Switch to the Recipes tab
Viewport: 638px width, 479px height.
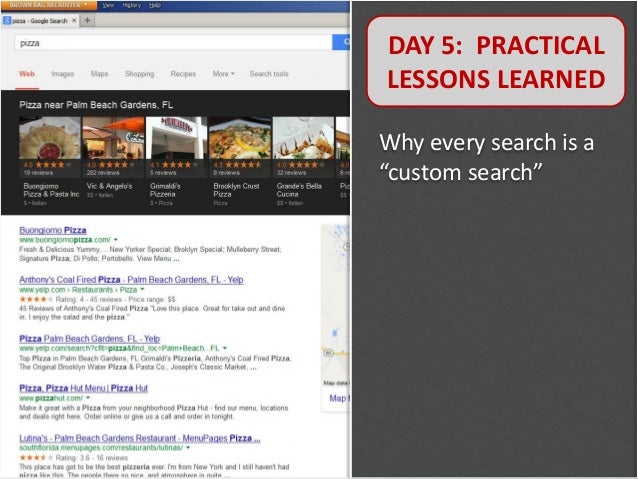[x=183, y=74]
